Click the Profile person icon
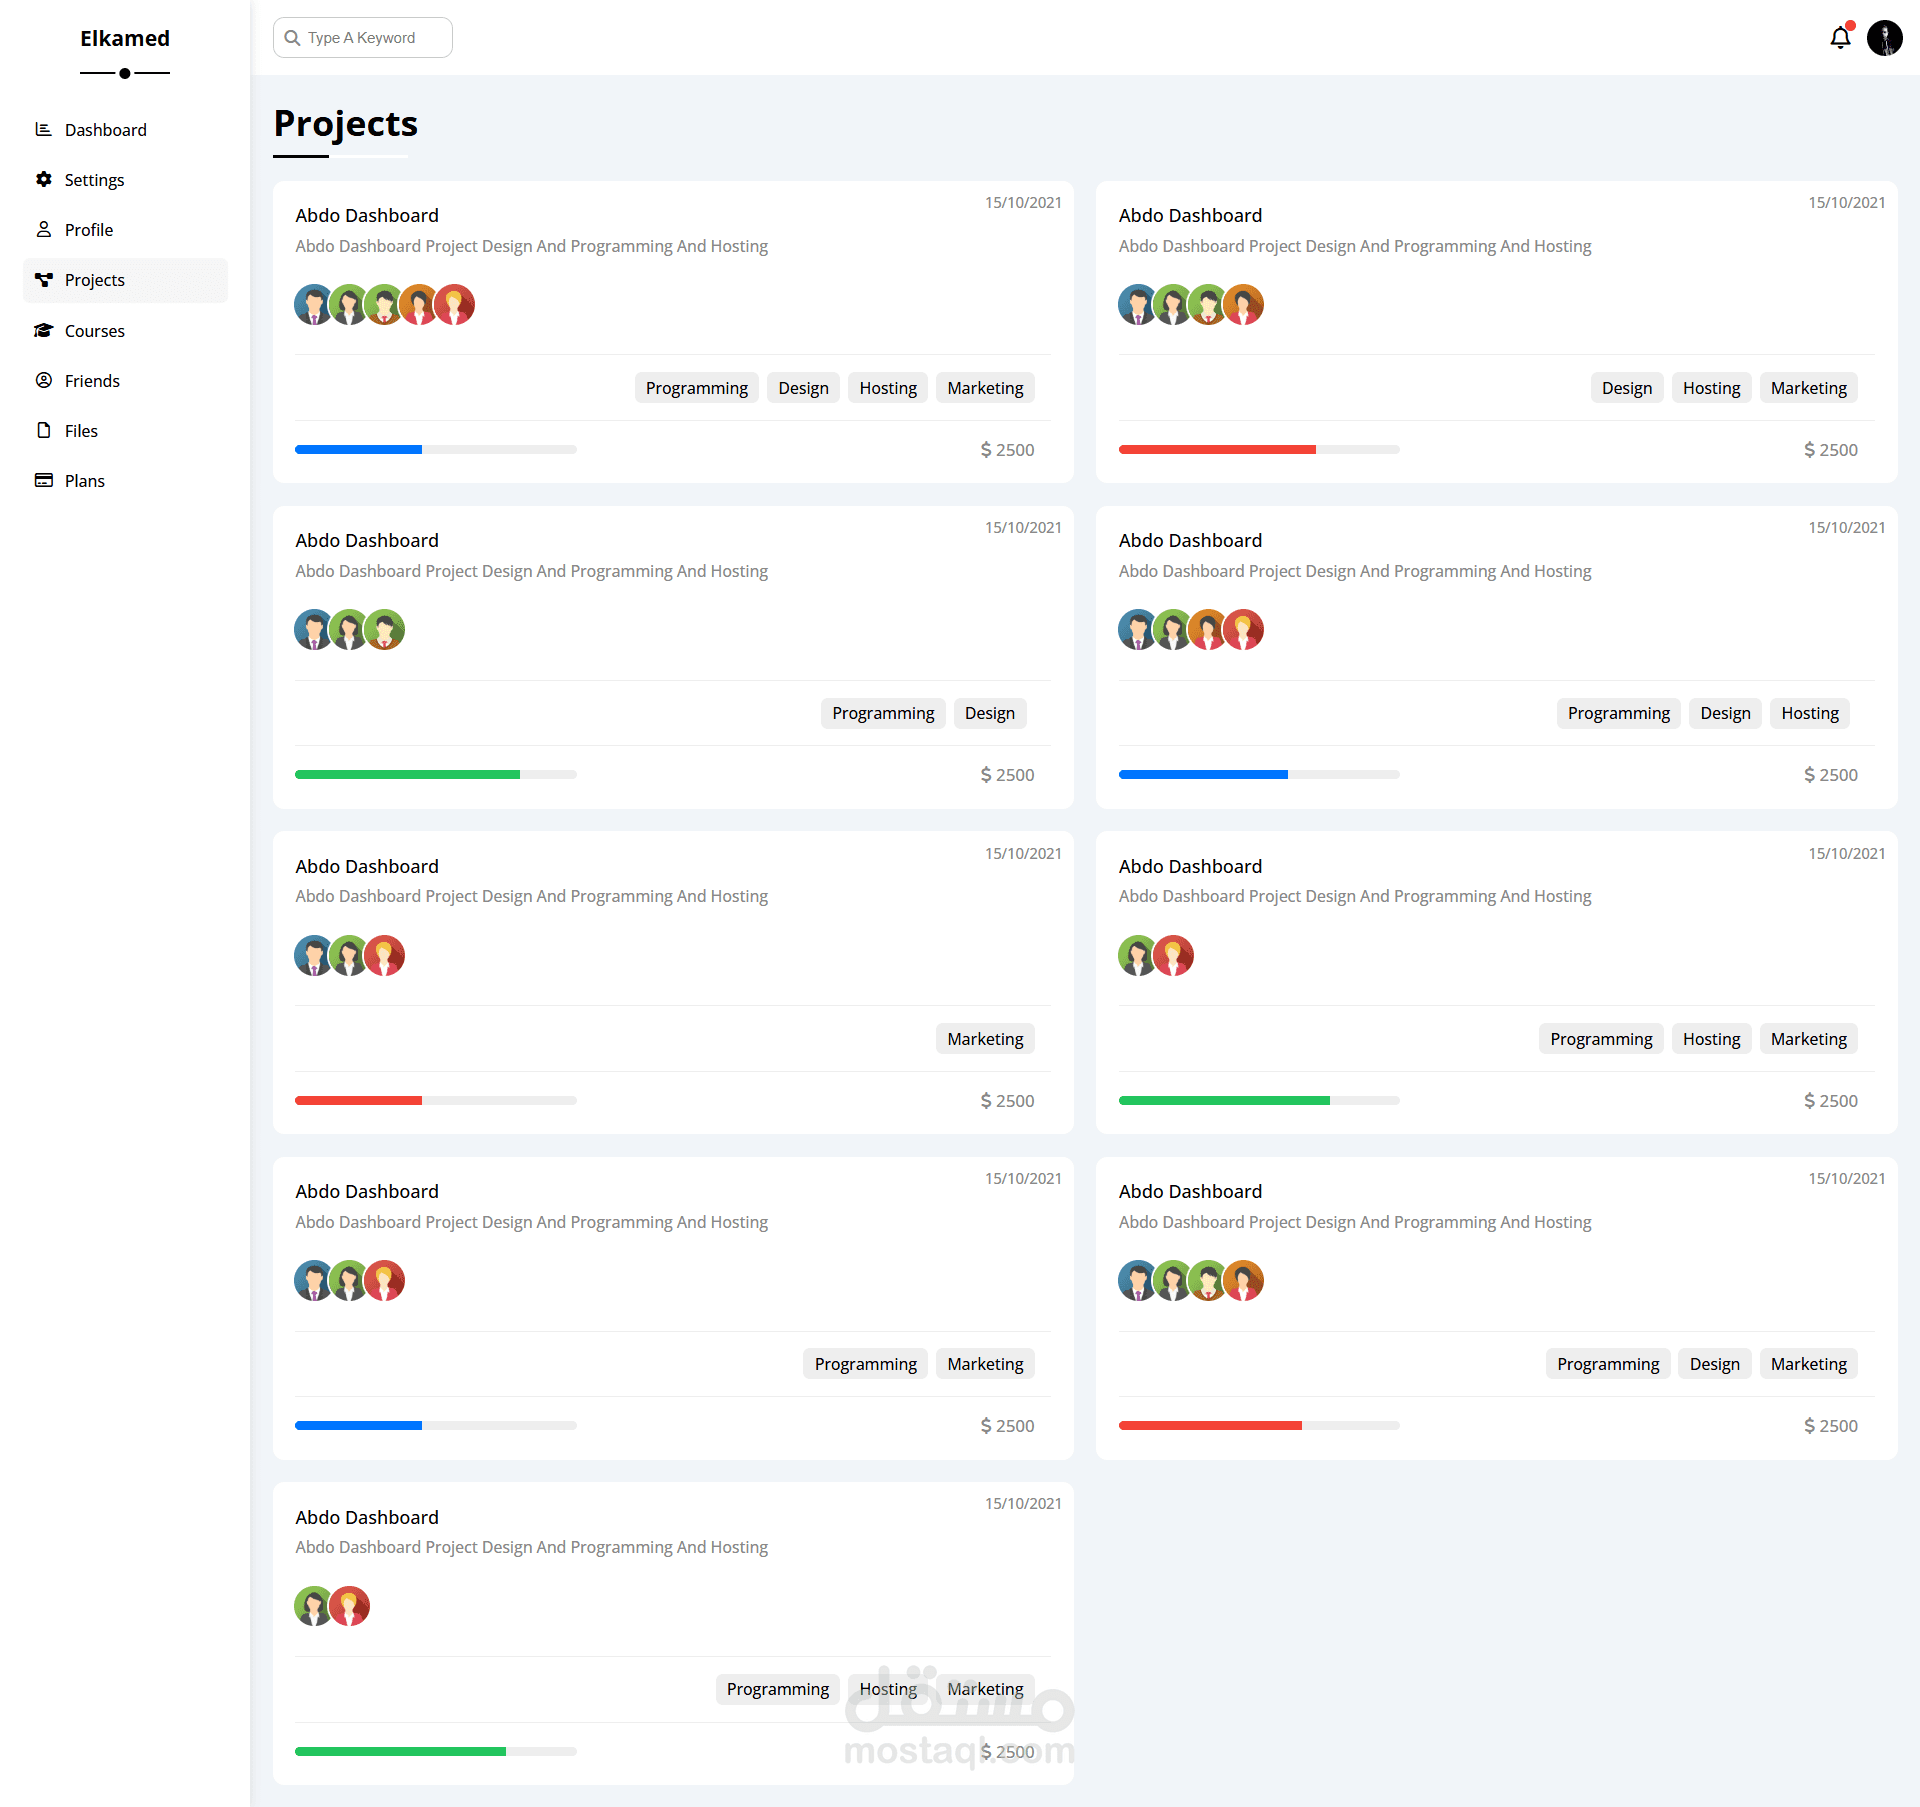The image size is (1920, 1807). (x=43, y=229)
